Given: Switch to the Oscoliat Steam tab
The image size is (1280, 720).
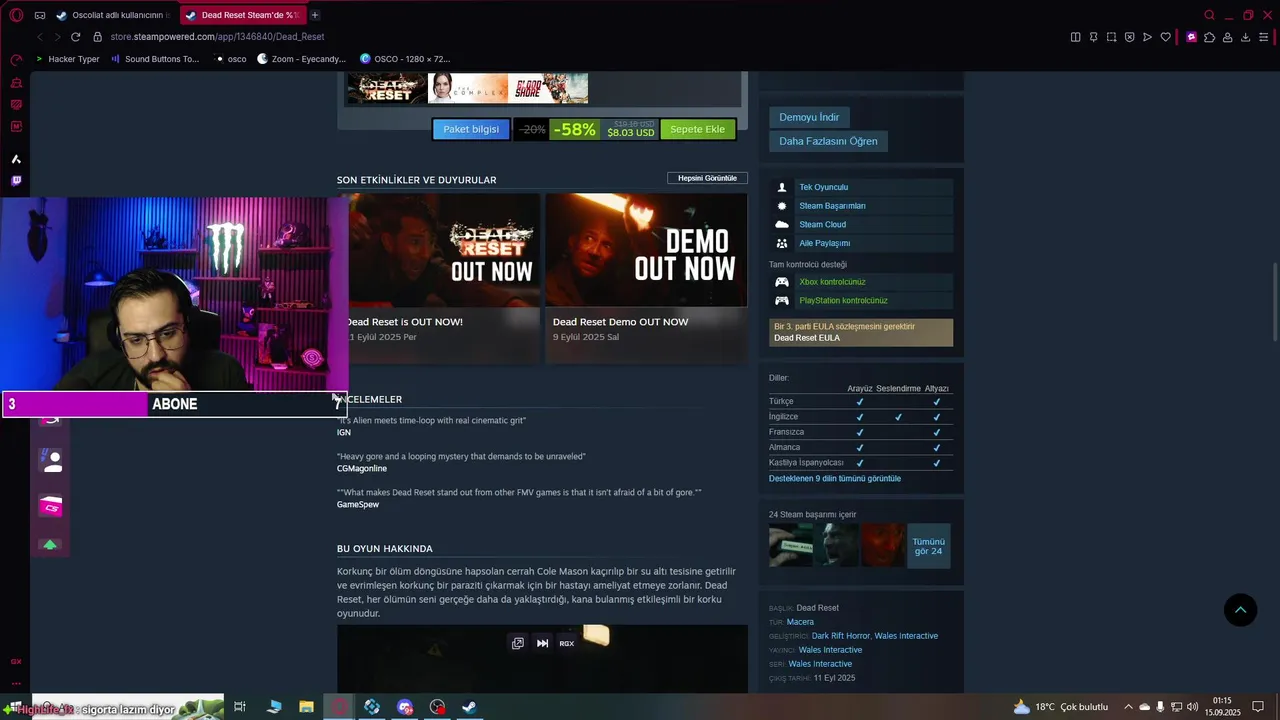Looking at the screenshot, I should [112, 15].
